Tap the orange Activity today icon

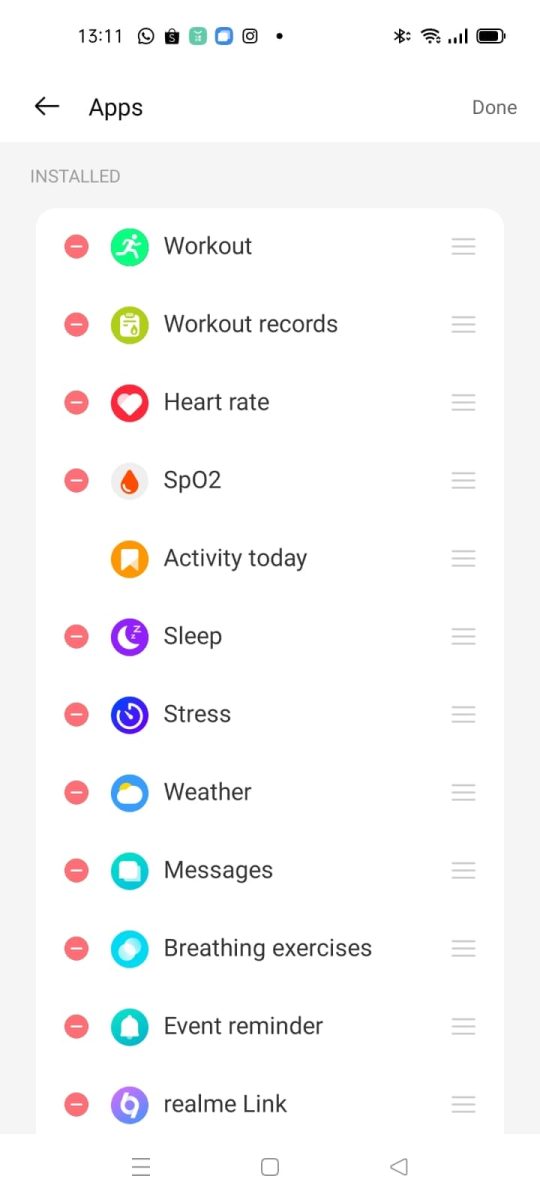pyautogui.click(x=129, y=558)
